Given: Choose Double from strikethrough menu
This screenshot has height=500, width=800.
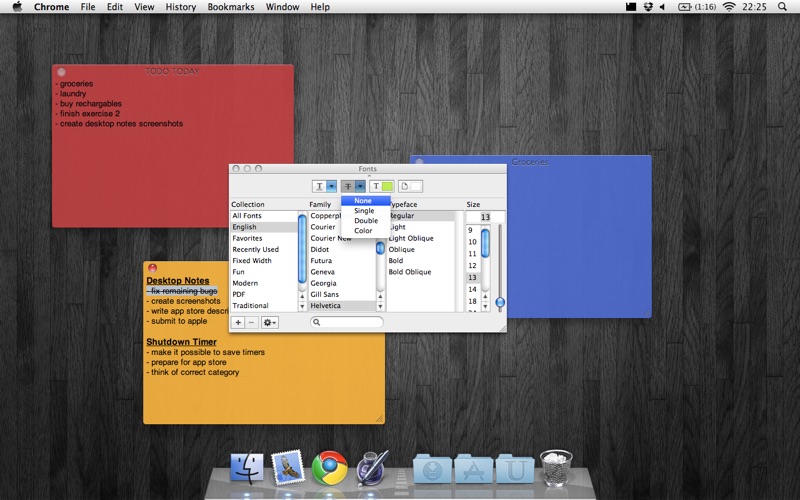Looking at the screenshot, I should point(365,221).
